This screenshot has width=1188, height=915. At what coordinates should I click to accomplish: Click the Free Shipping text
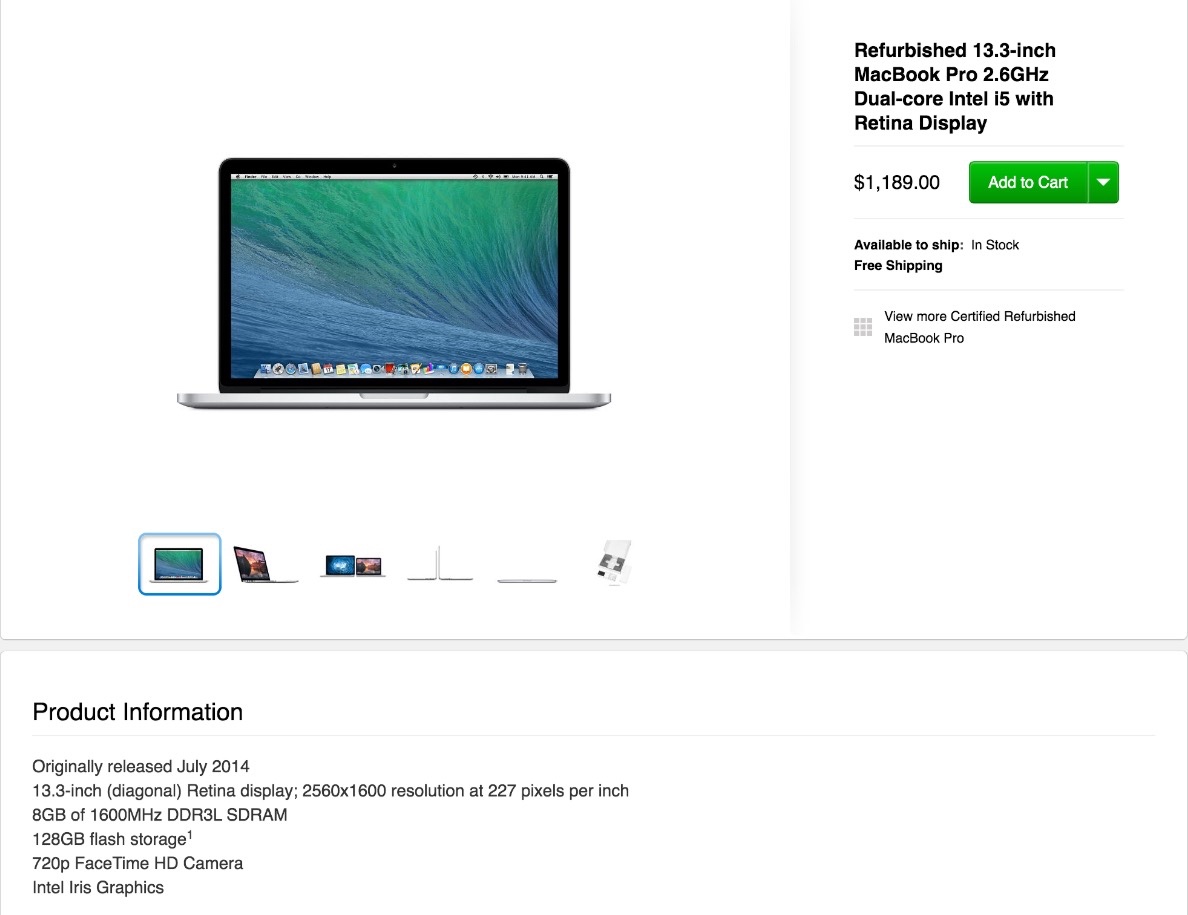point(898,265)
